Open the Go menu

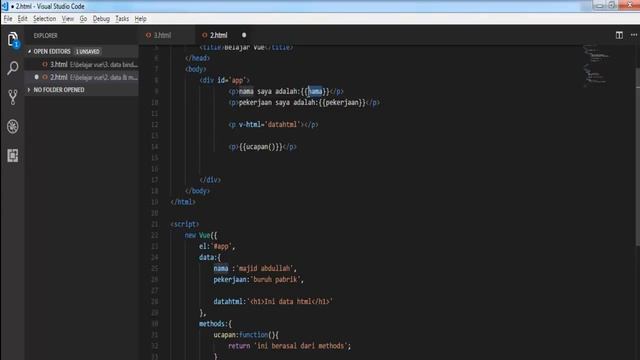[83, 19]
